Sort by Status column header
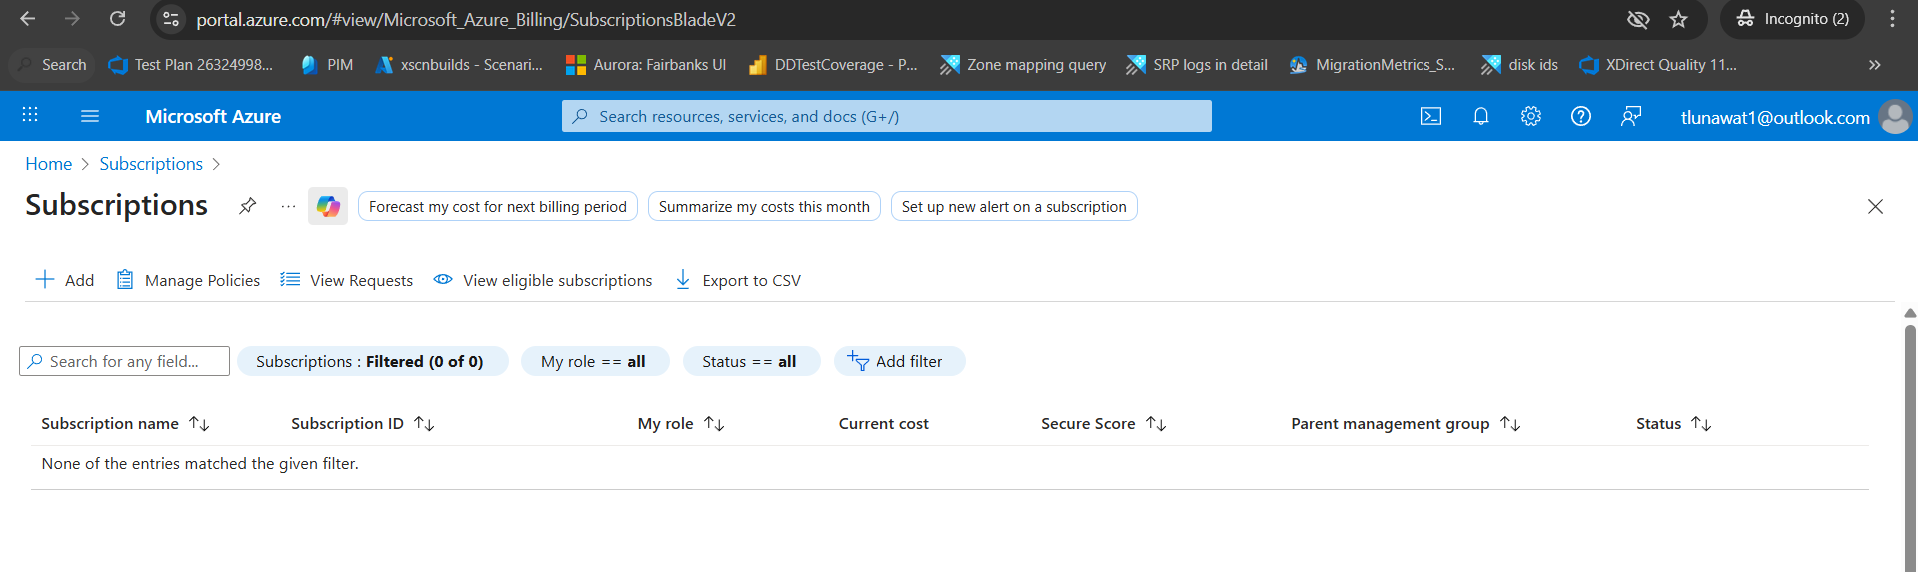1918x572 pixels. coord(1674,424)
